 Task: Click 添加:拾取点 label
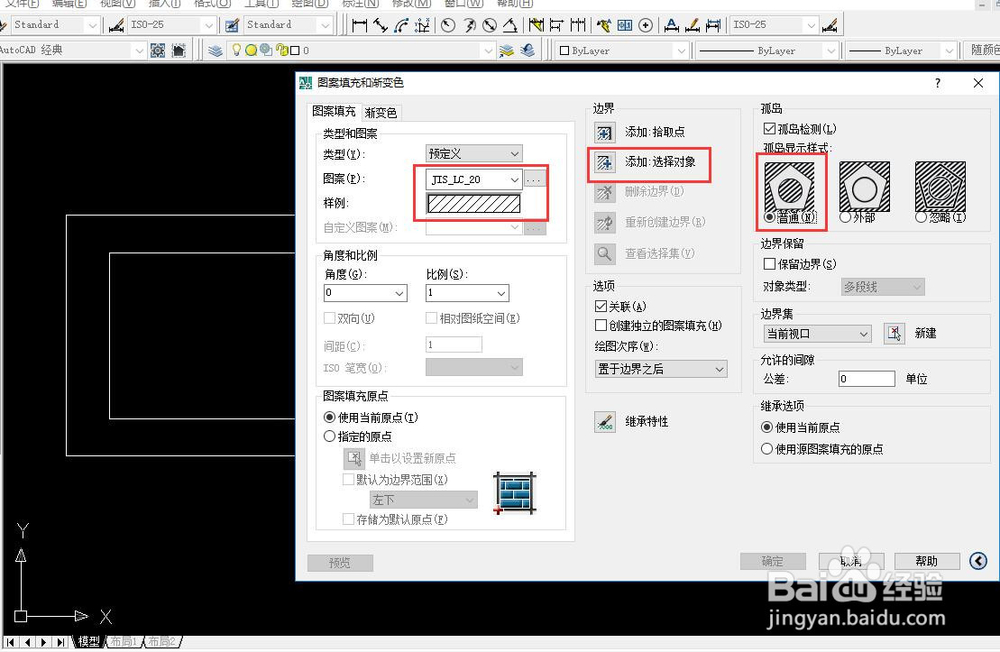pos(655,132)
